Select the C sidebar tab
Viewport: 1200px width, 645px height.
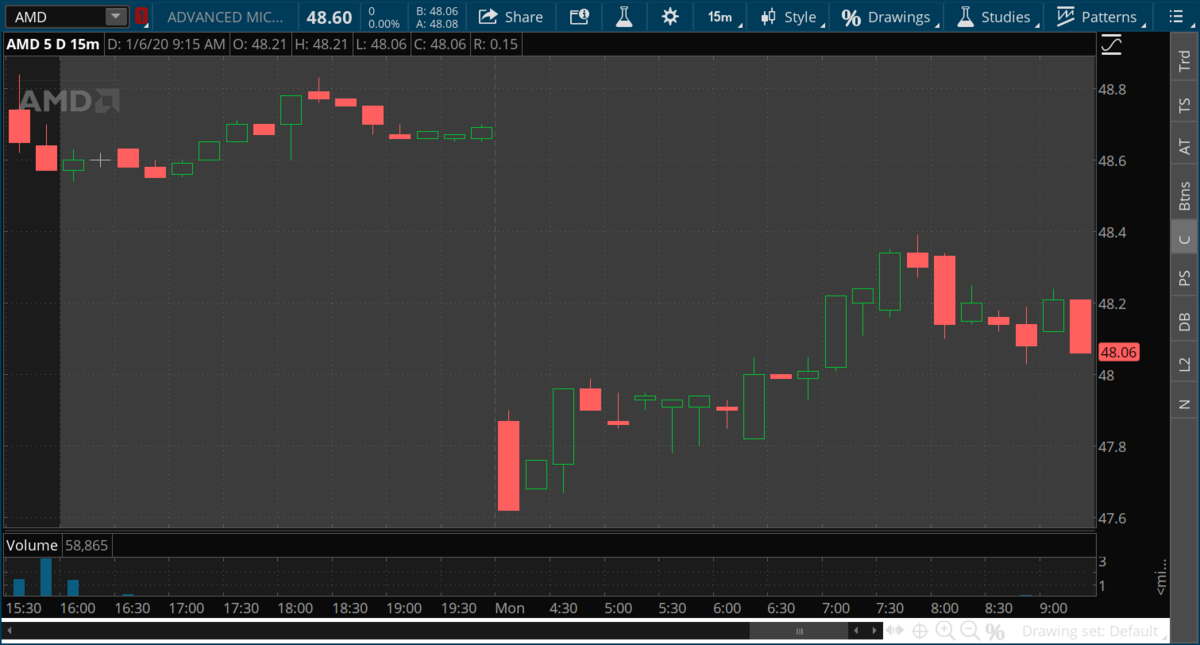(1184, 238)
